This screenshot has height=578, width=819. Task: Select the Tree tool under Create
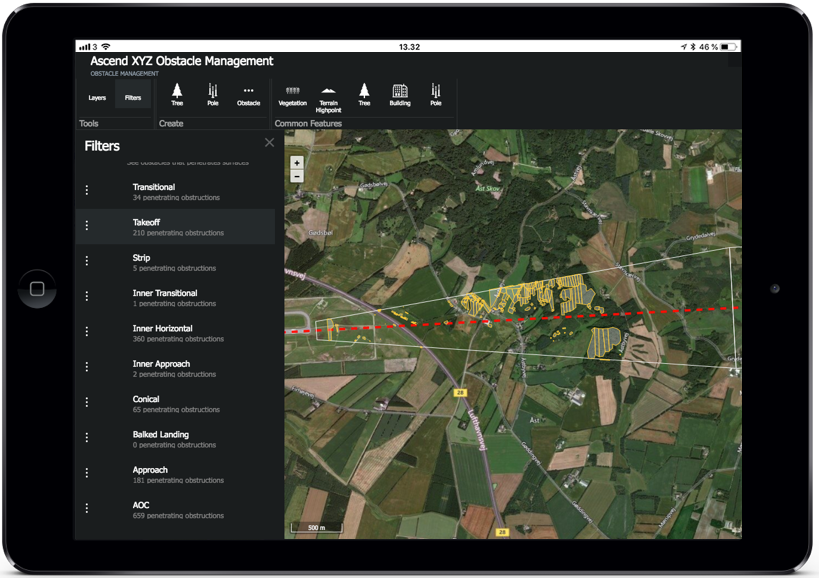[x=177, y=95]
